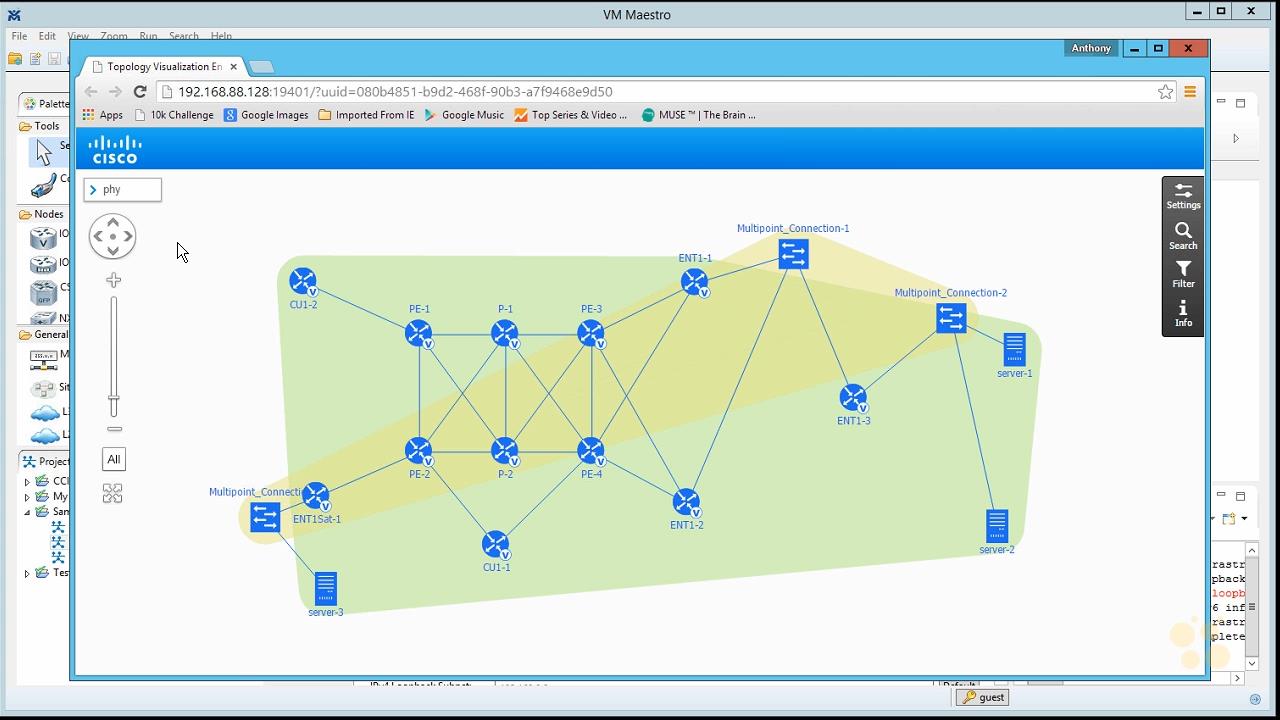Open the Google Music bookmark
The image size is (1280, 720).
pyautogui.click(x=464, y=115)
